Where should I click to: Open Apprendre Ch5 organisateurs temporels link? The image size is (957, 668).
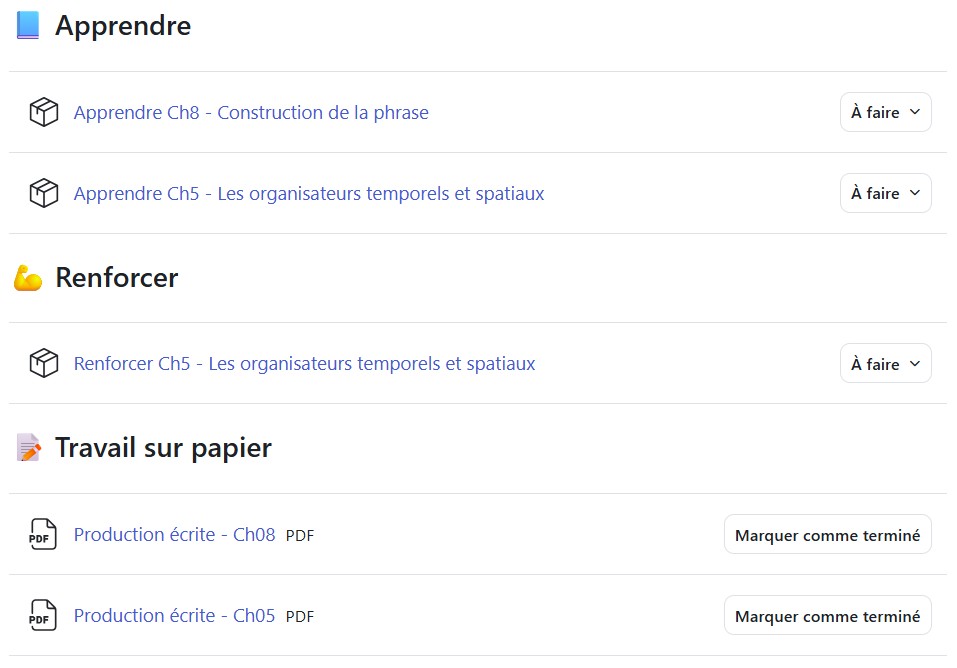click(309, 193)
